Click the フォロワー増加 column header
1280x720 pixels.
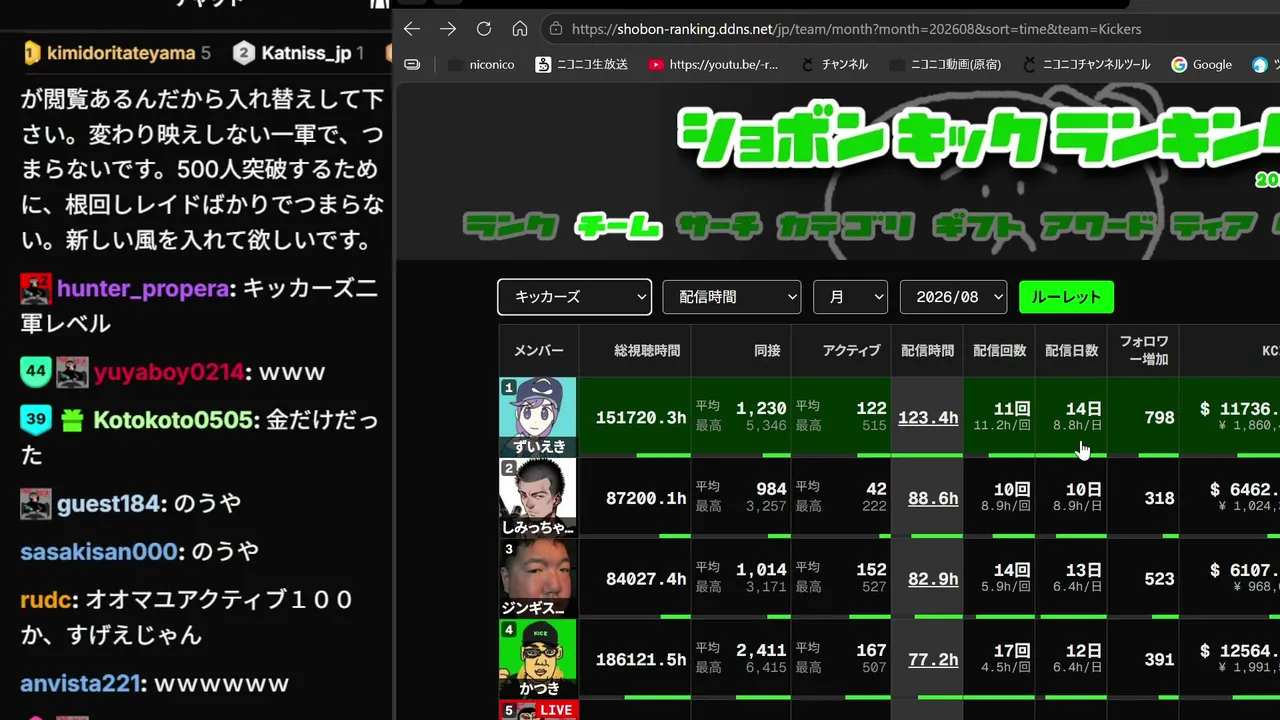[x=1143, y=351]
